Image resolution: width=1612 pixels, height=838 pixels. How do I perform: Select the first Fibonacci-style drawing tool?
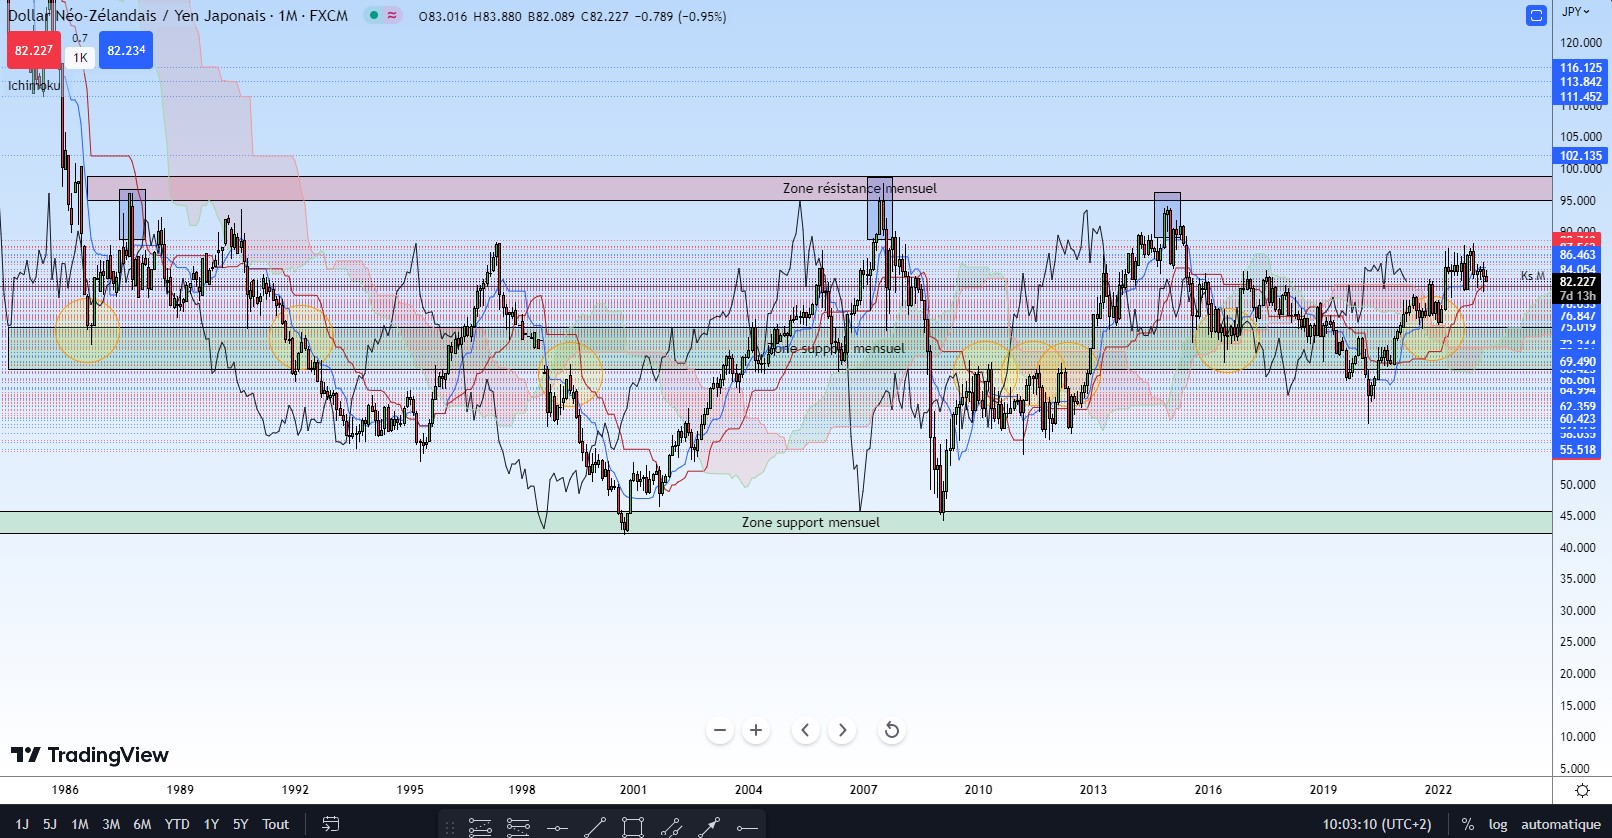point(480,827)
